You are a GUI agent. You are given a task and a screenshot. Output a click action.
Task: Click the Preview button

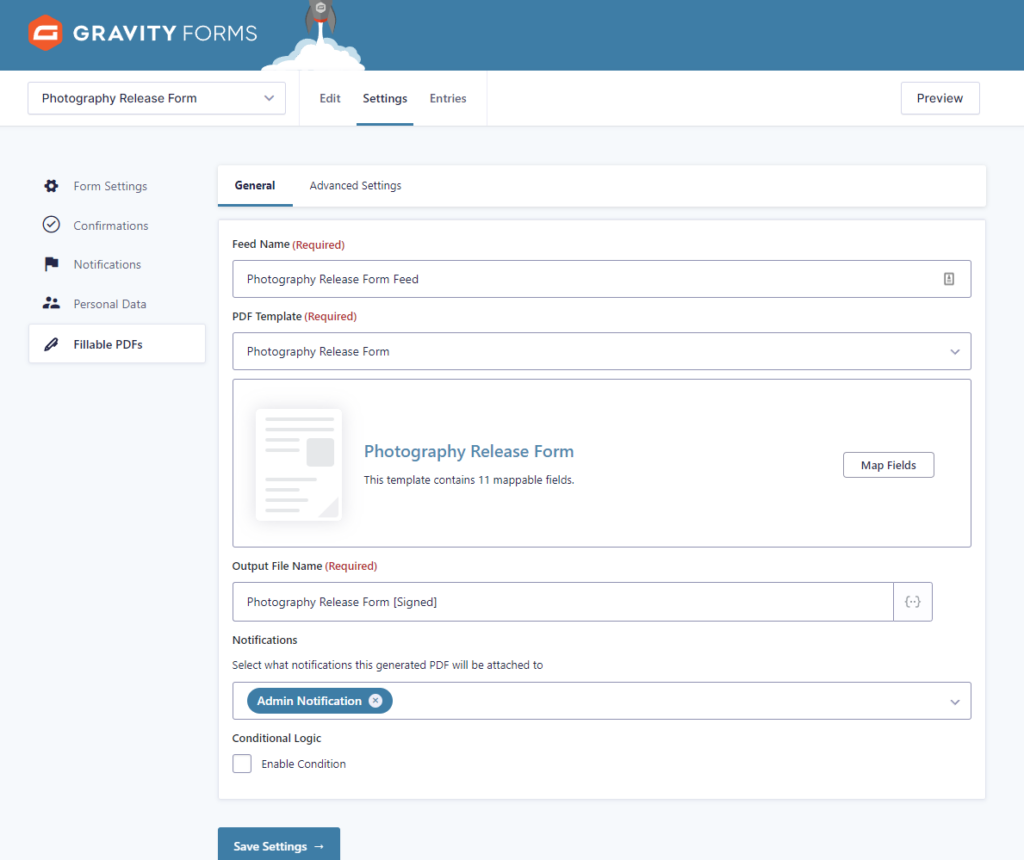click(940, 98)
